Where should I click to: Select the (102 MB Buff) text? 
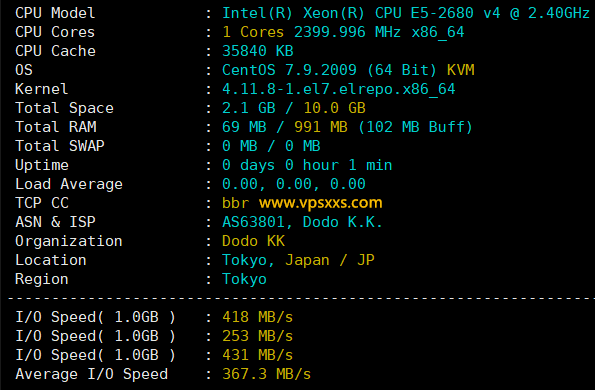click(416, 127)
